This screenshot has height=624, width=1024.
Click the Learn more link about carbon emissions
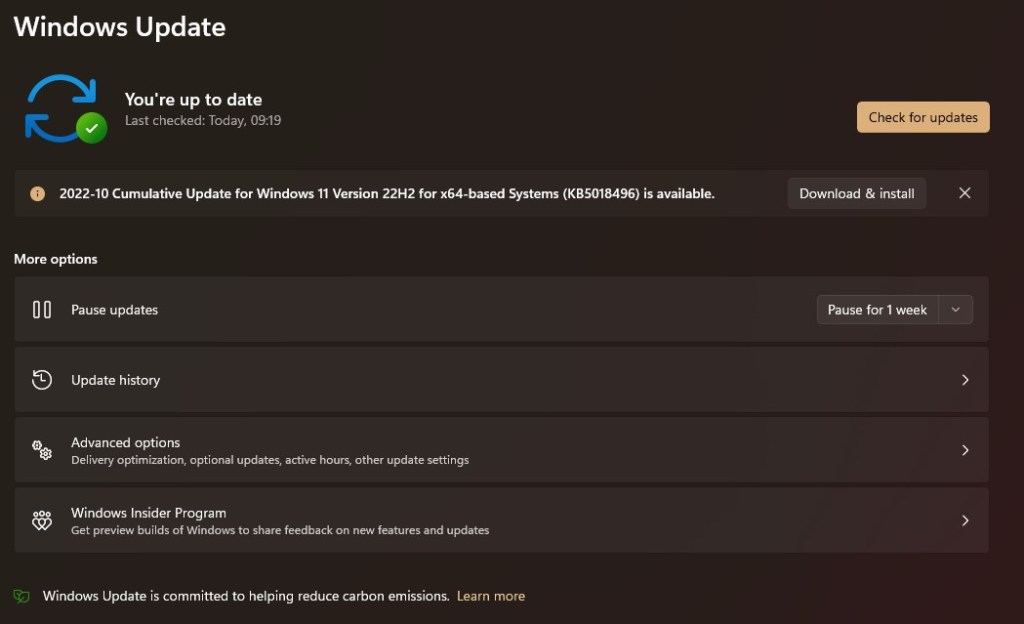[x=490, y=596]
